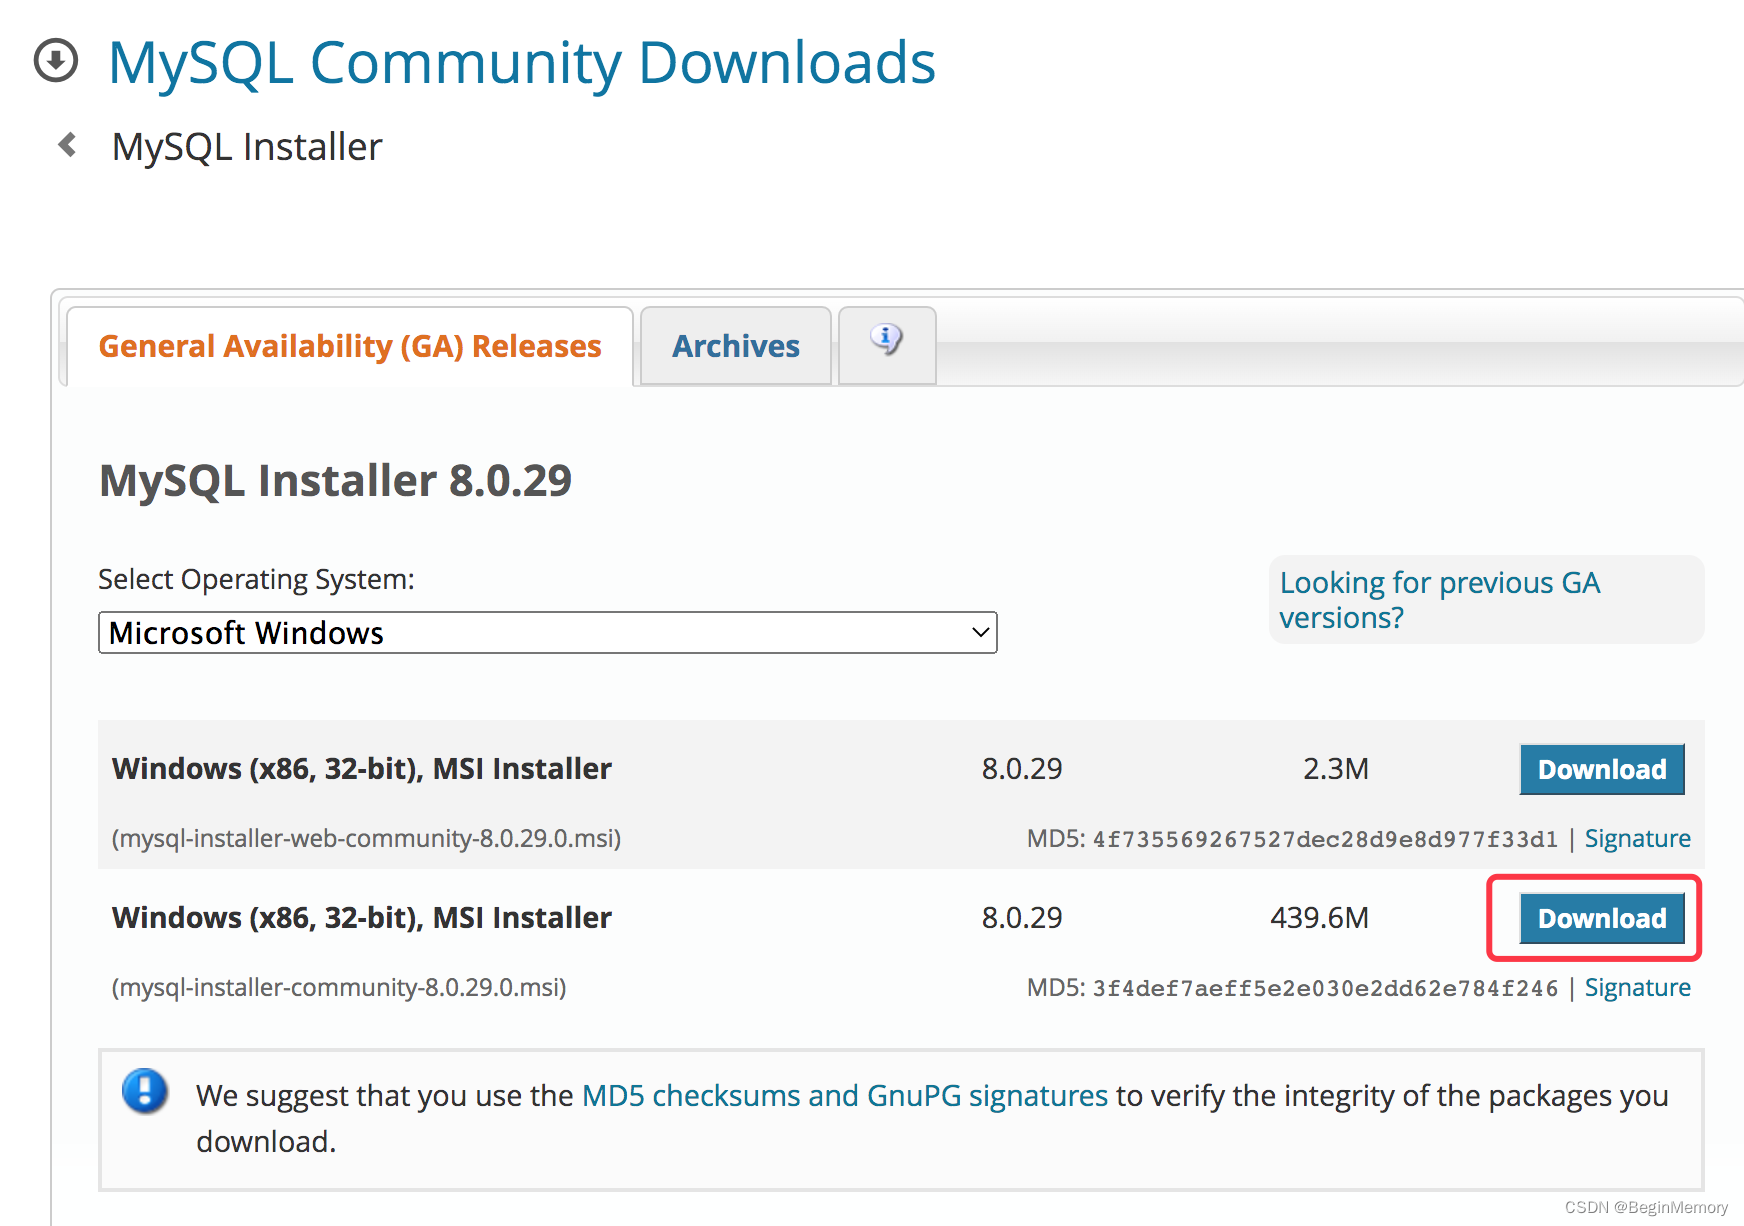Download the 439.6M full community installer

click(1601, 918)
